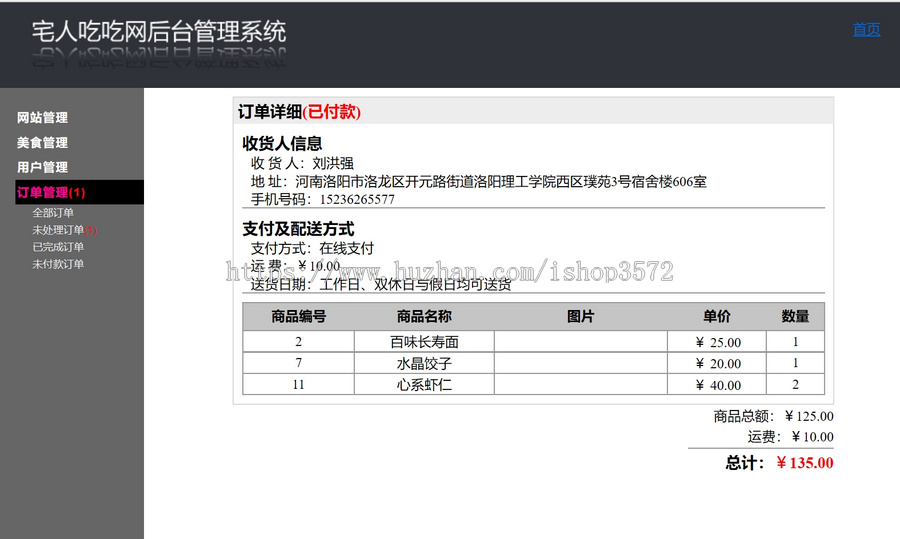900x539 pixels.
Task: Click 支付方式: 在线支付 line
Action: point(312,249)
